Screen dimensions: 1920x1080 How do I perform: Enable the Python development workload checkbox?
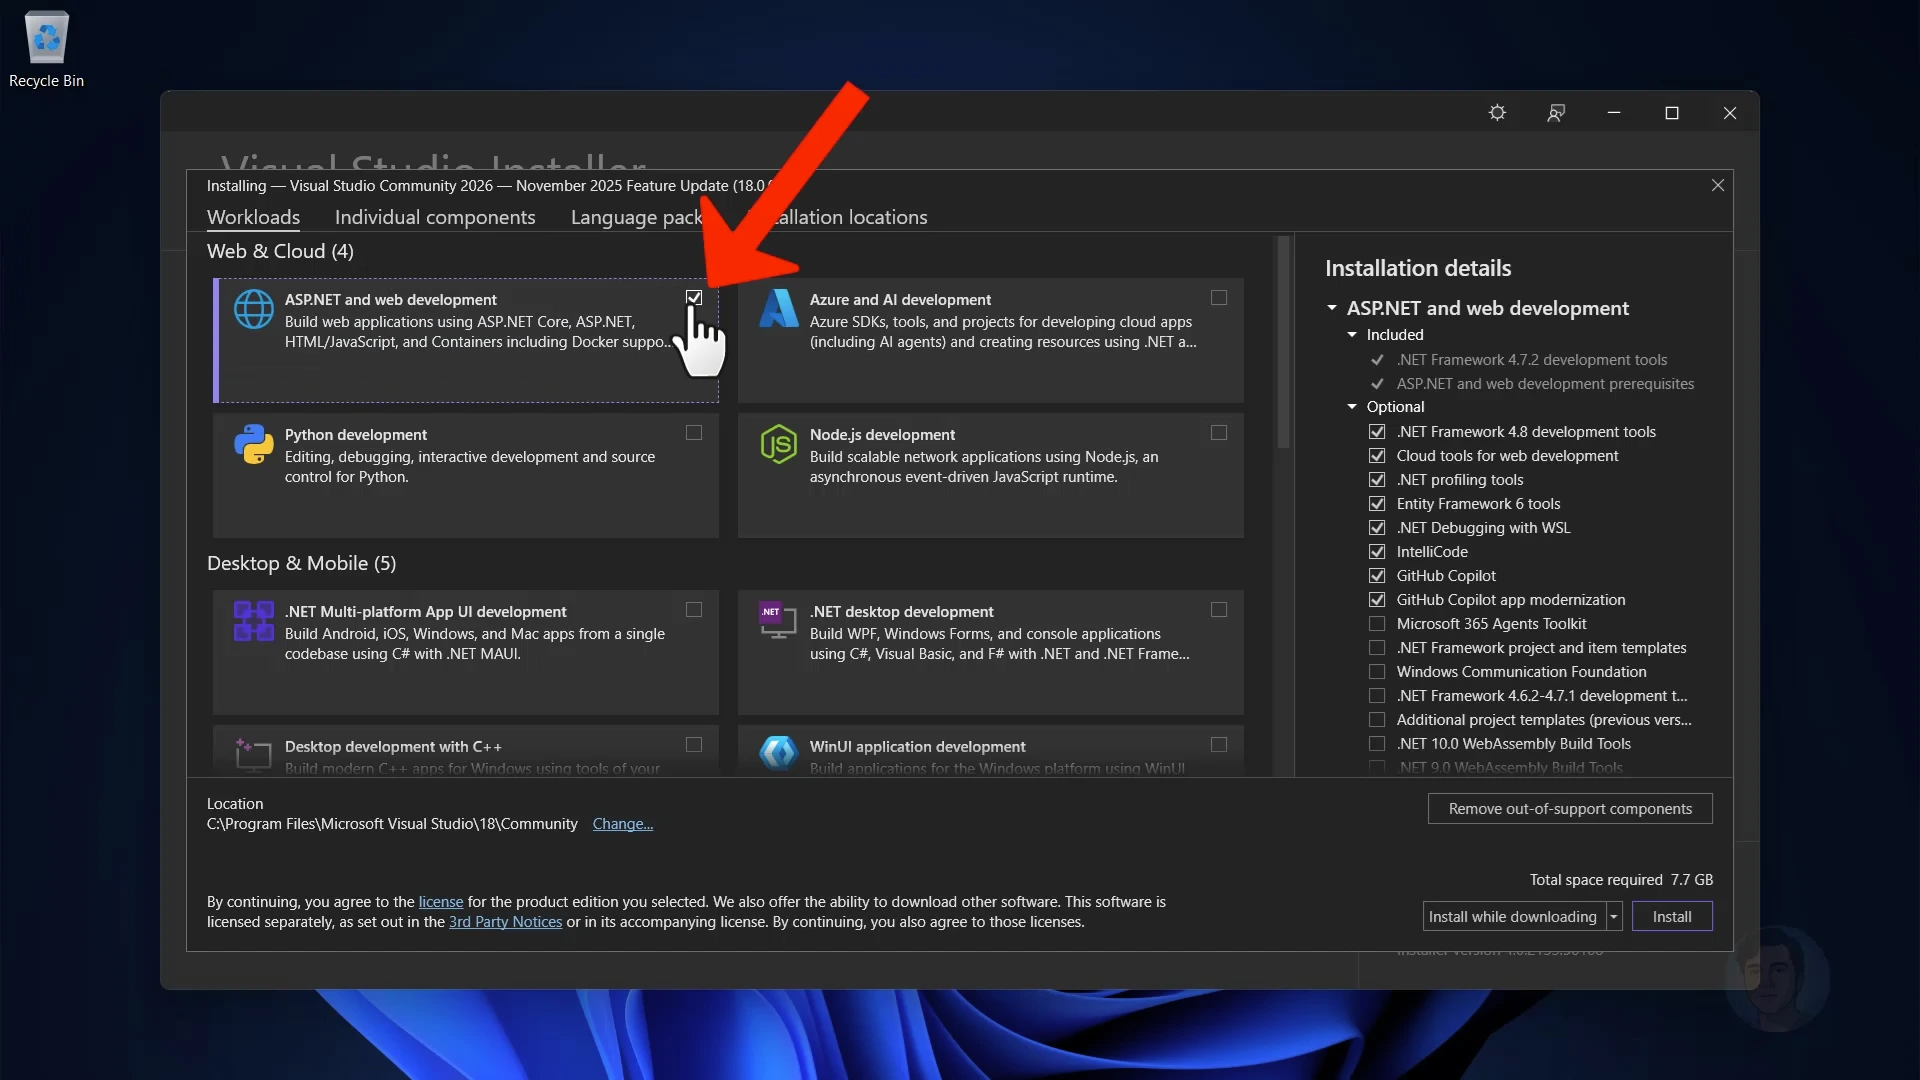click(x=694, y=433)
